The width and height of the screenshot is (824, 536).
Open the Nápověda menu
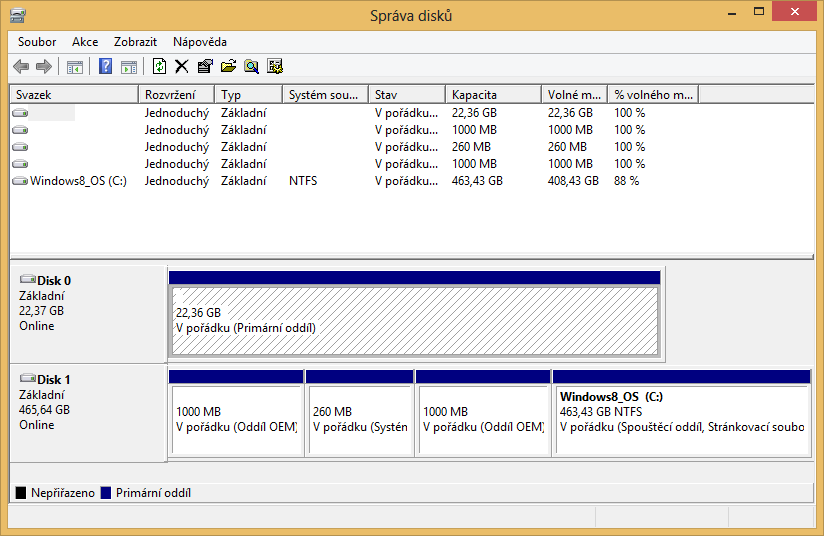tap(200, 42)
